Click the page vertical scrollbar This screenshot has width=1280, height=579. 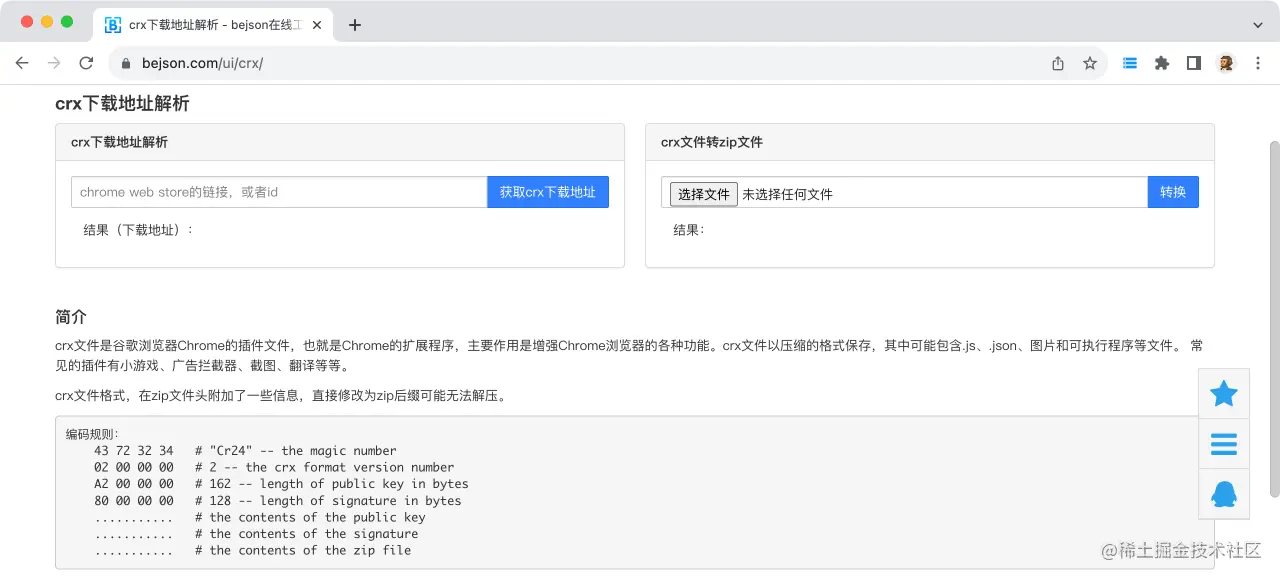click(x=1274, y=318)
